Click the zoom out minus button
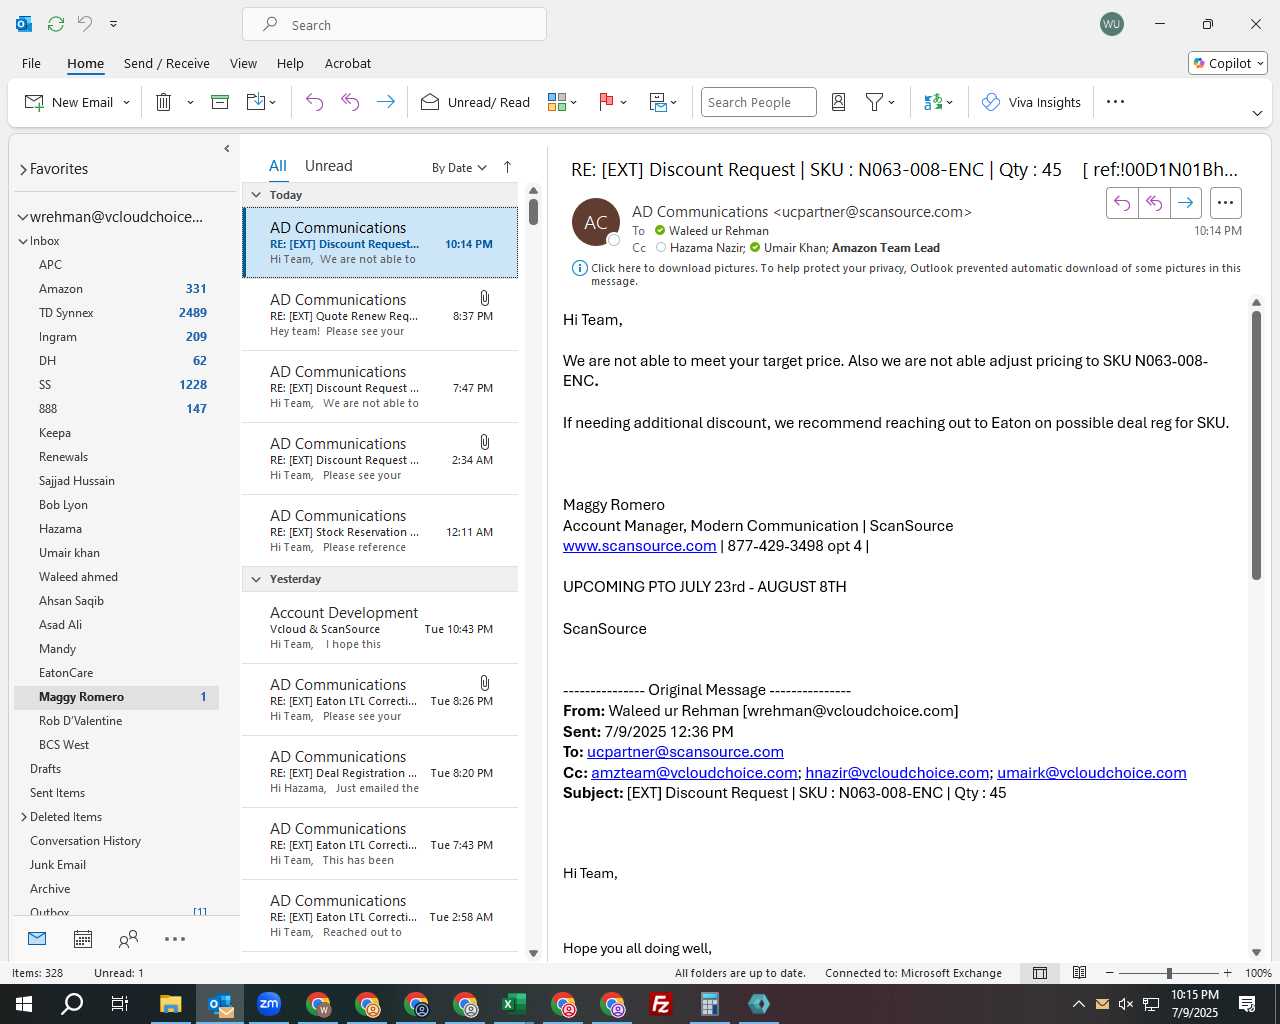 1109,973
